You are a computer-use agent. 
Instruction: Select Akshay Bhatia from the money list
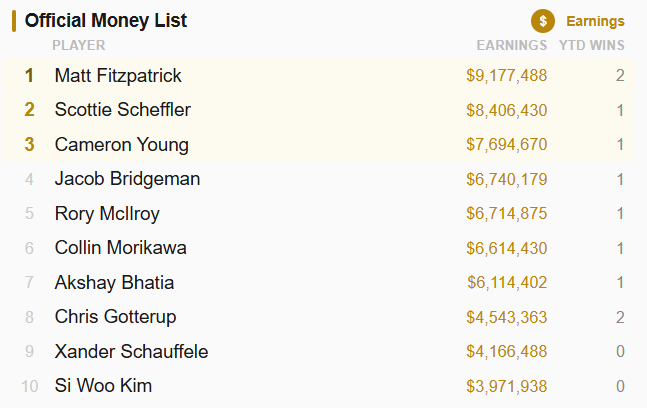114,283
